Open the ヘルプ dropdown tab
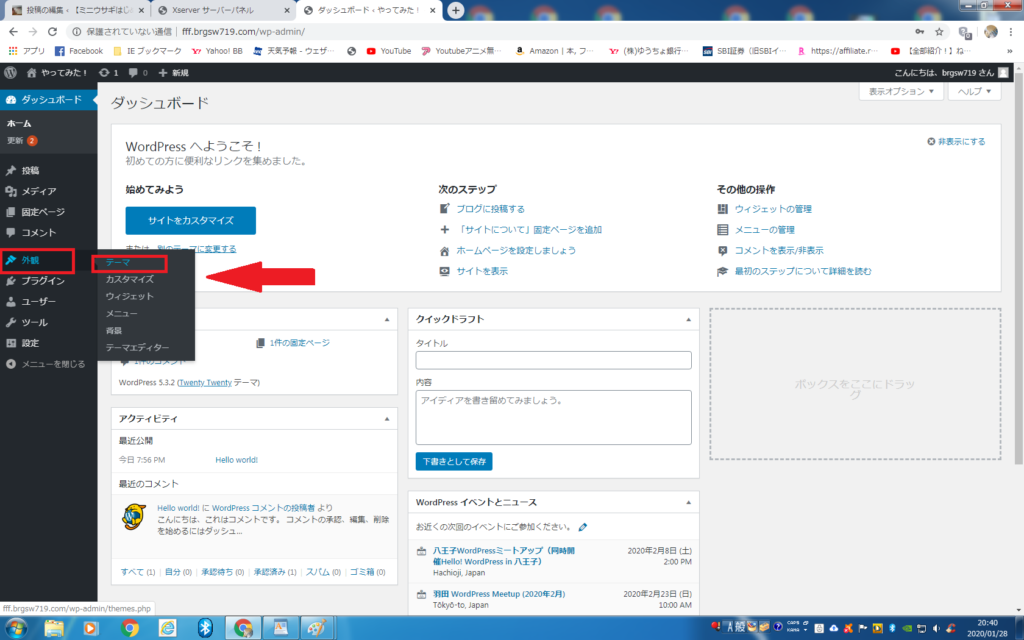The width and height of the screenshot is (1024, 640). pyautogui.click(x=975, y=91)
